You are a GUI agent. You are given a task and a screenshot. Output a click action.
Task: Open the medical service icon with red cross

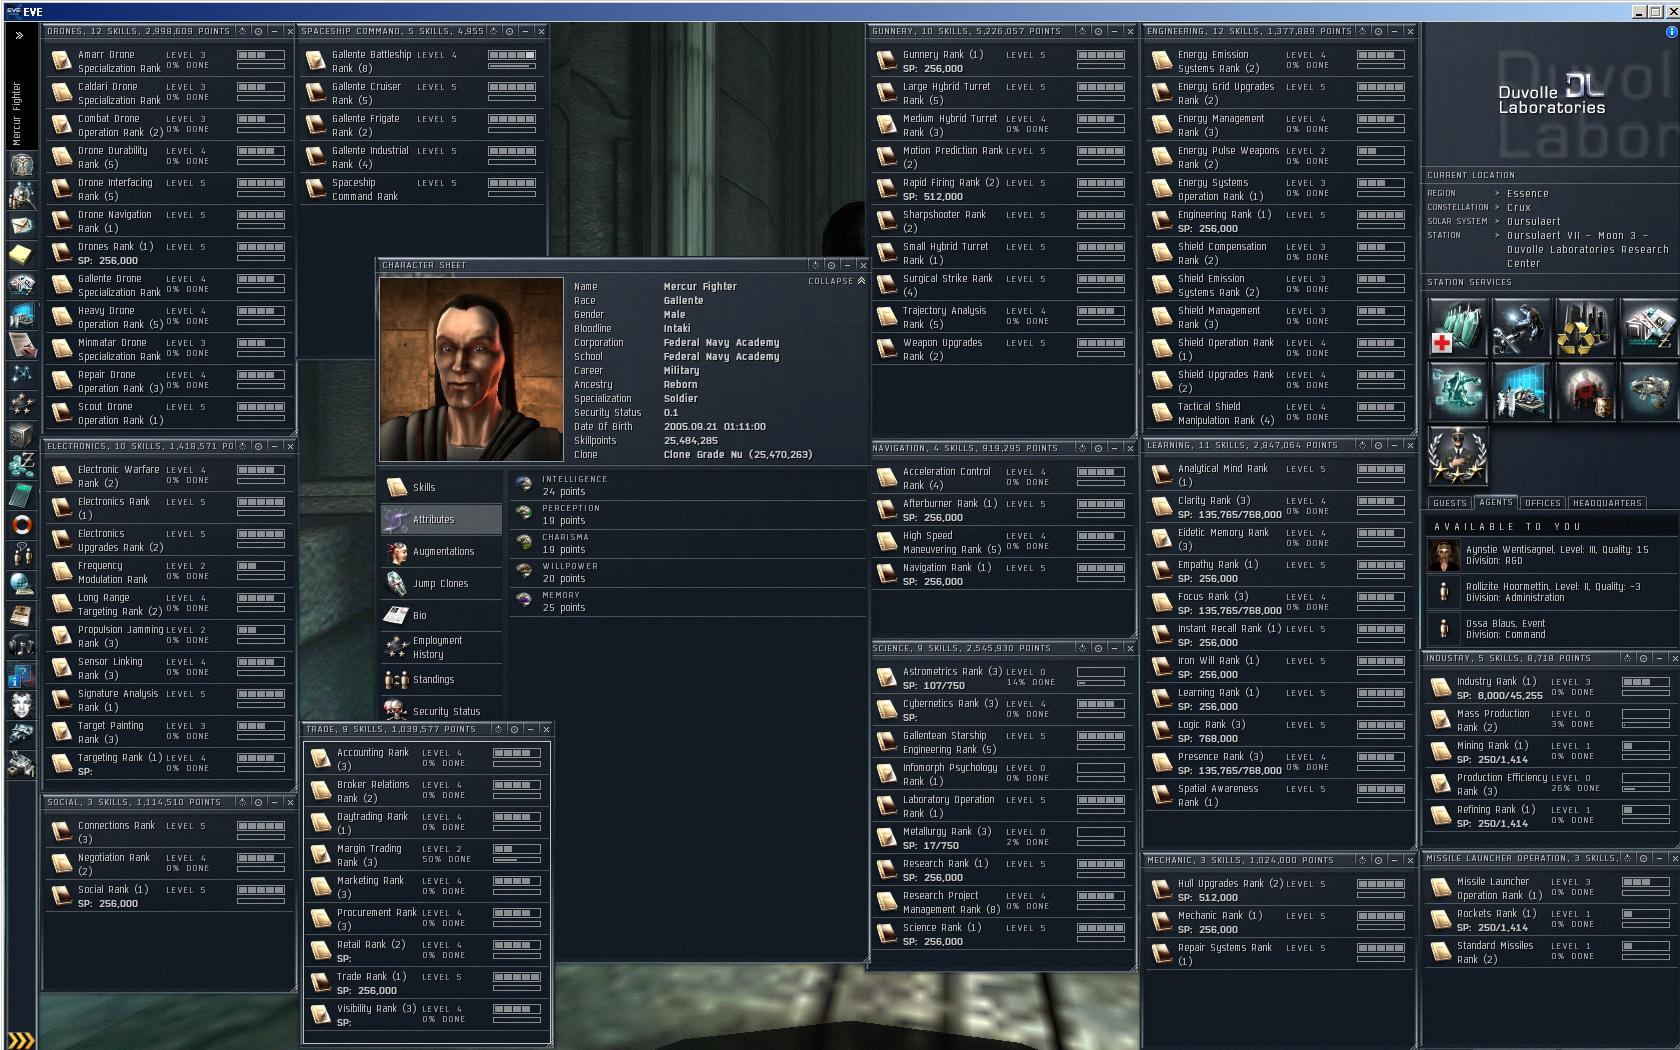1456,328
